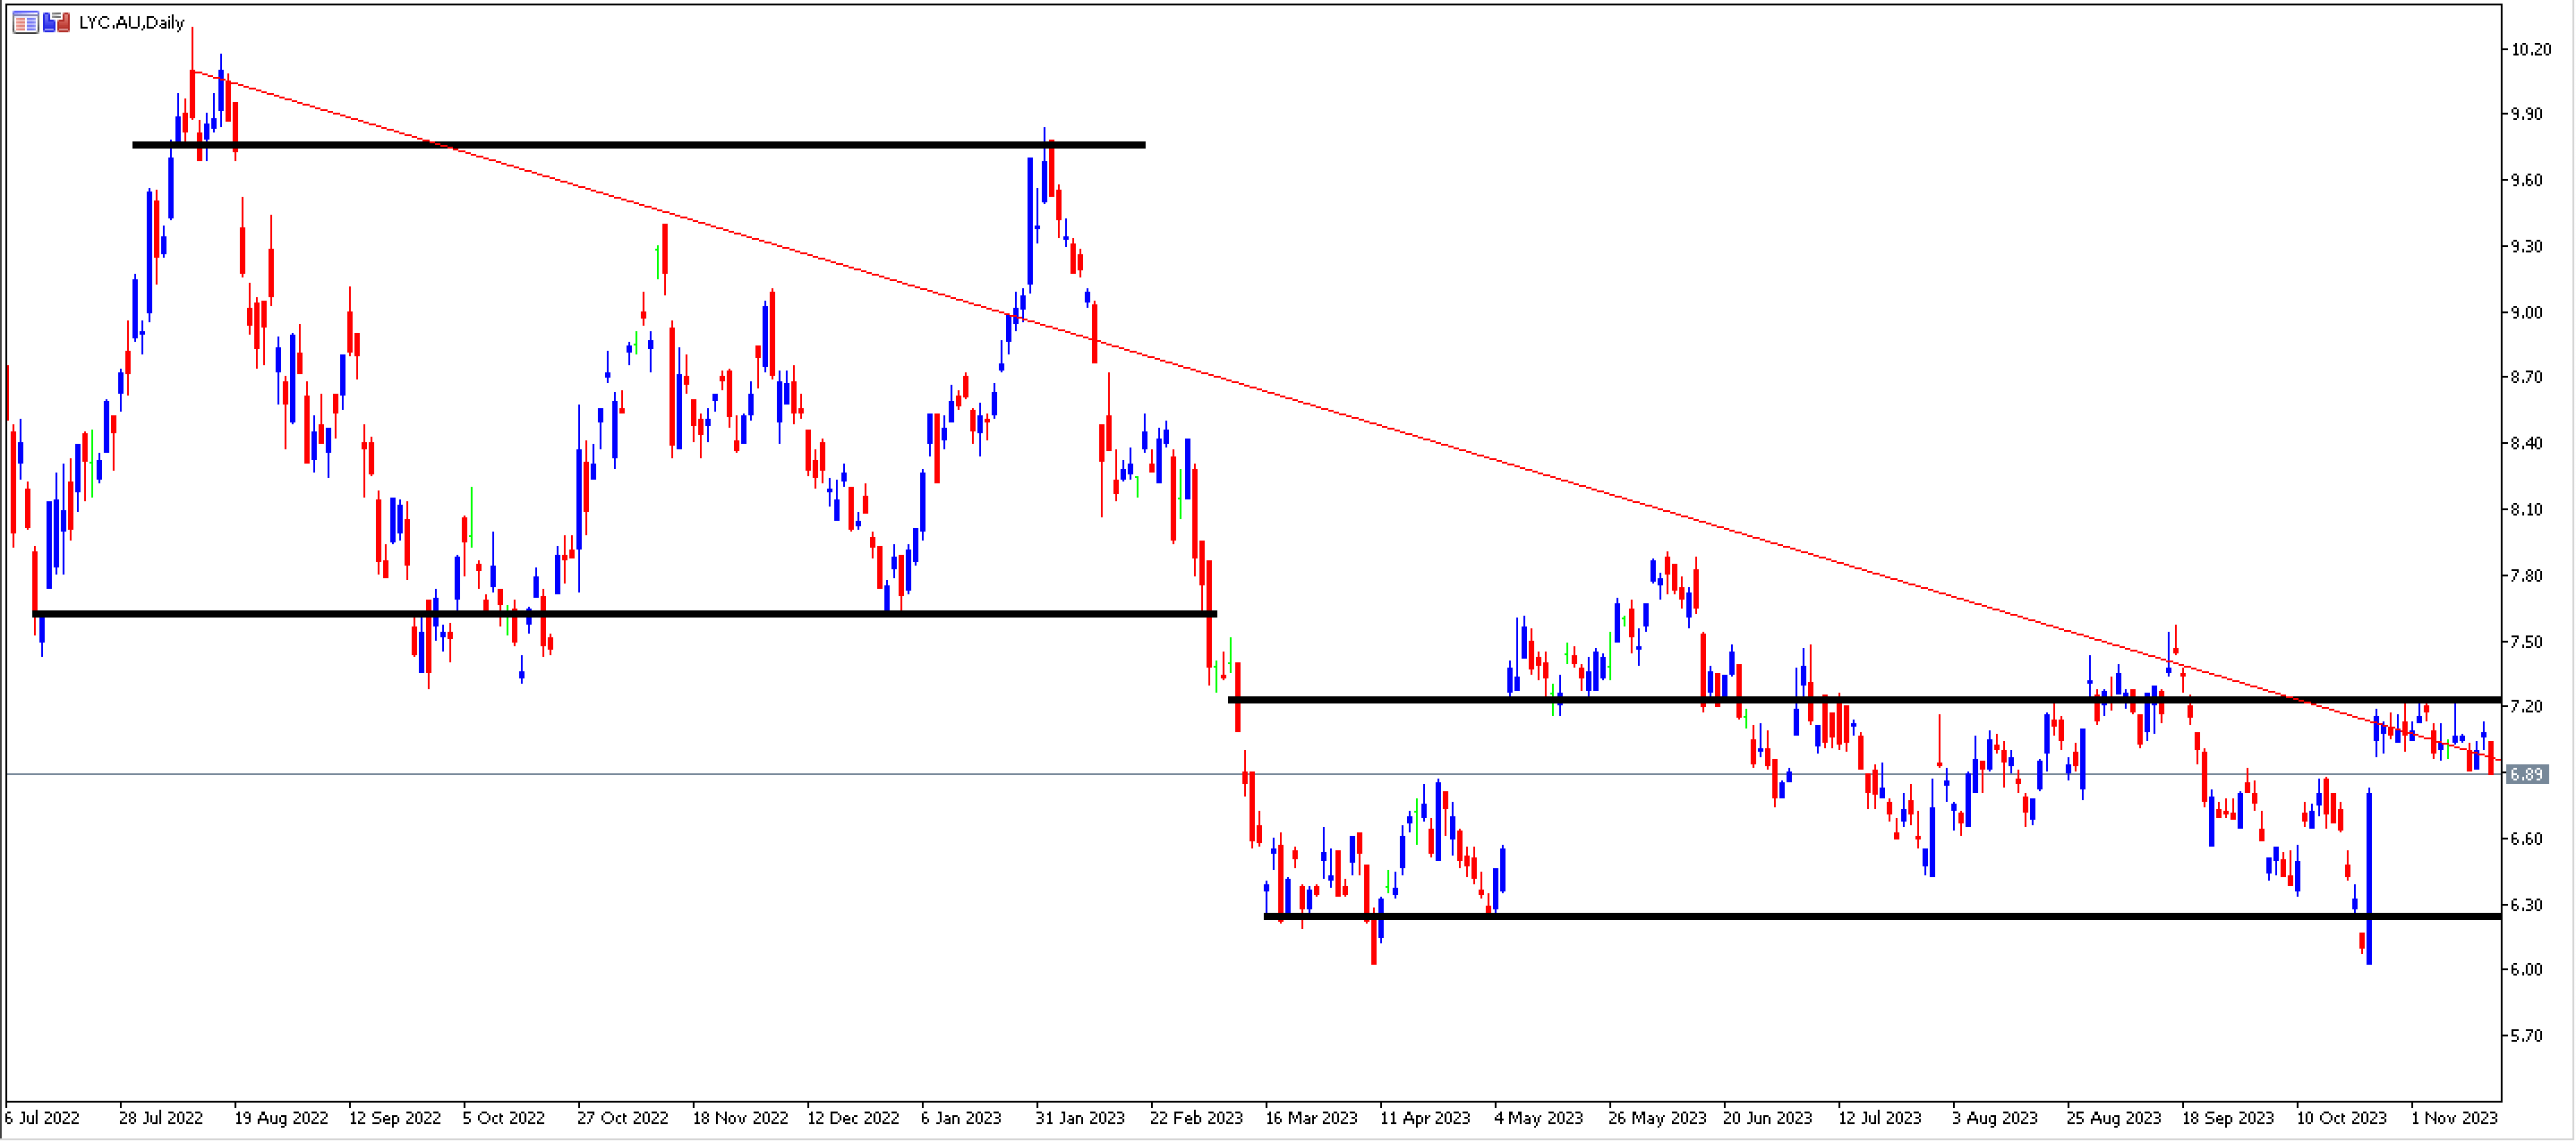Click the 10.20 price scale label
The height and width of the screenshot is (1142, 2576).
(x=2531, y=49)
